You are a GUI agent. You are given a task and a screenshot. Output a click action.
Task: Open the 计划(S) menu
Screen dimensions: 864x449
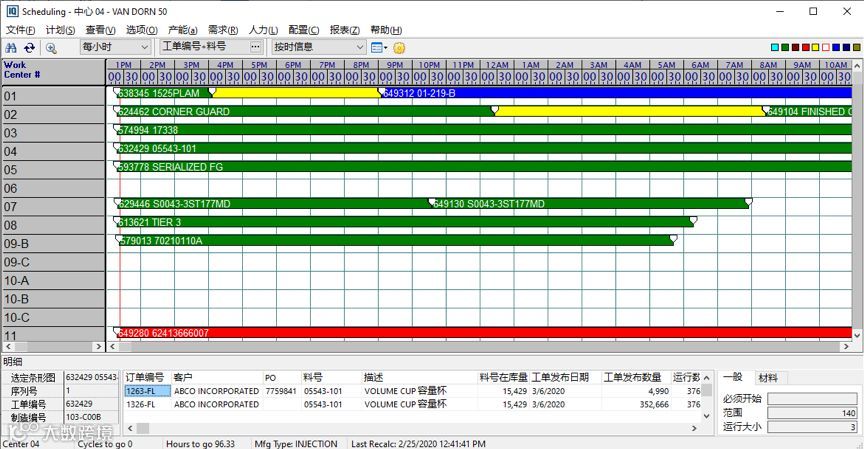coord(60,30)
